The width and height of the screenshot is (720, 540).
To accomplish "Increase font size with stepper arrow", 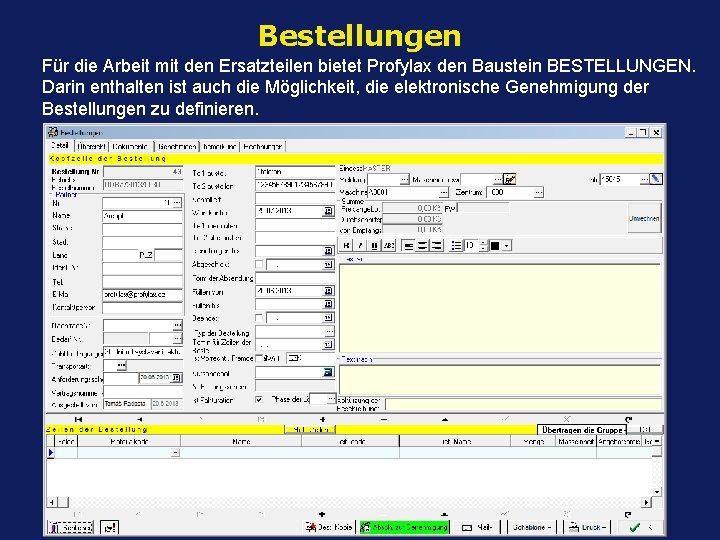I will point(483,242).
